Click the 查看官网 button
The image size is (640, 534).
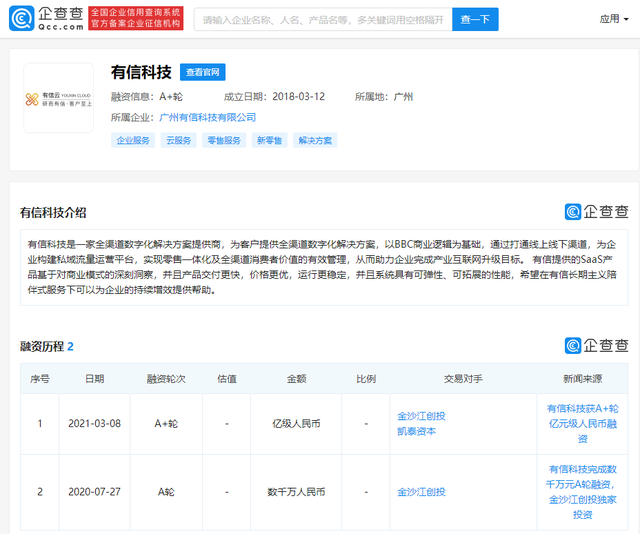point(203,72)
